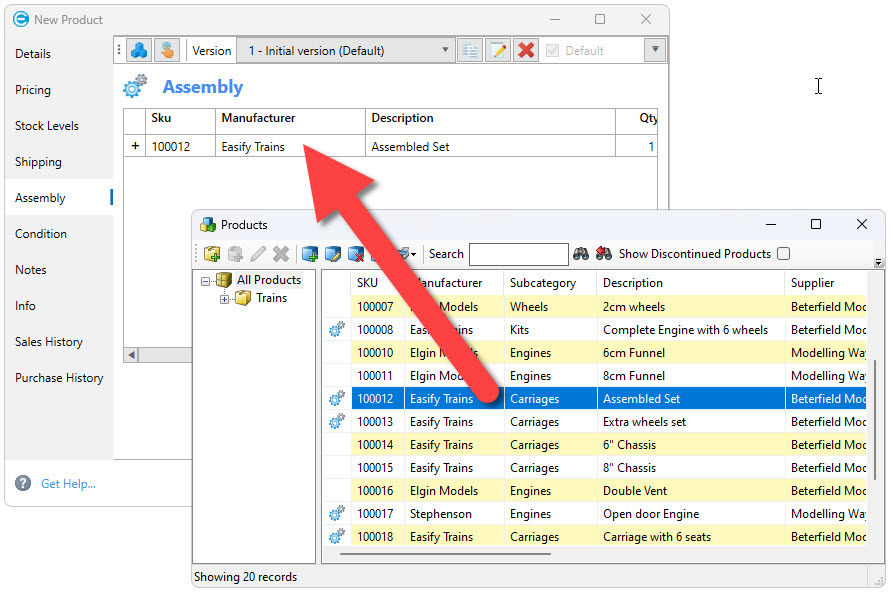
Task: Expand the 100012 assembly row
Action: click(x=135, y=147)
